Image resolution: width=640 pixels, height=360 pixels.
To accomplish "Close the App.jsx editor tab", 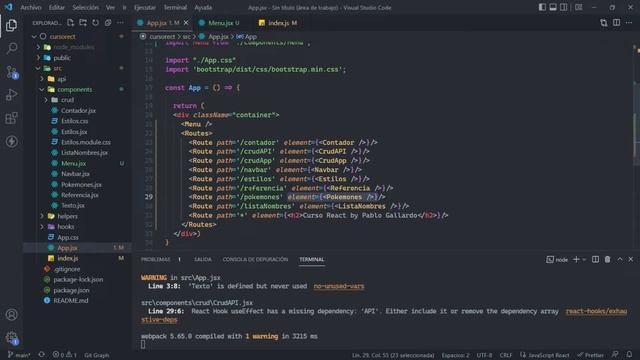I will 186,23.
